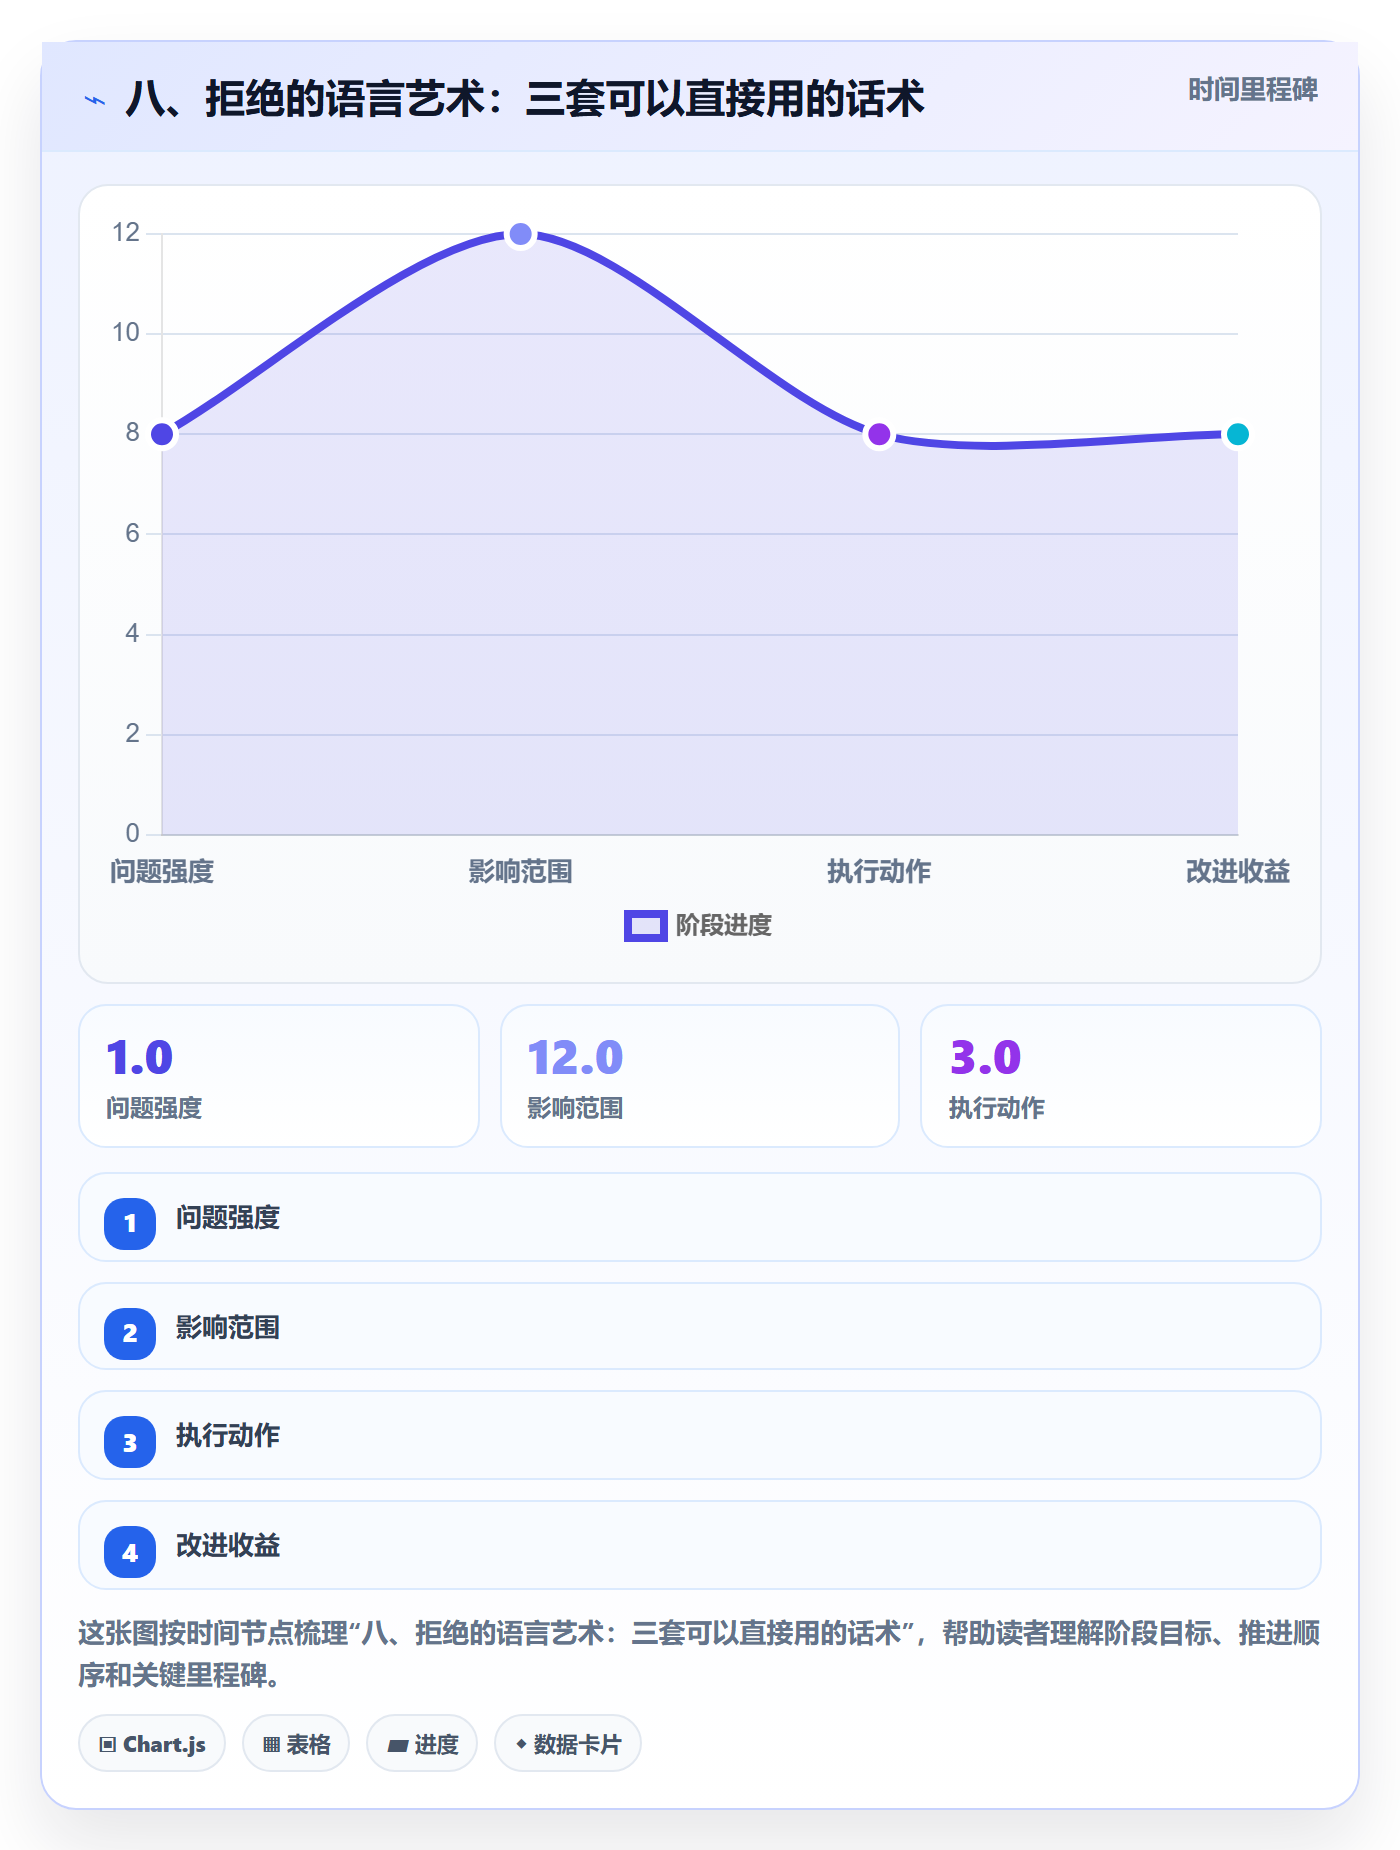The height and width of the screenshot is (1850, 1400).
Task: Select the 问题强度 list row text
Action: click(x=228, y=1218)
